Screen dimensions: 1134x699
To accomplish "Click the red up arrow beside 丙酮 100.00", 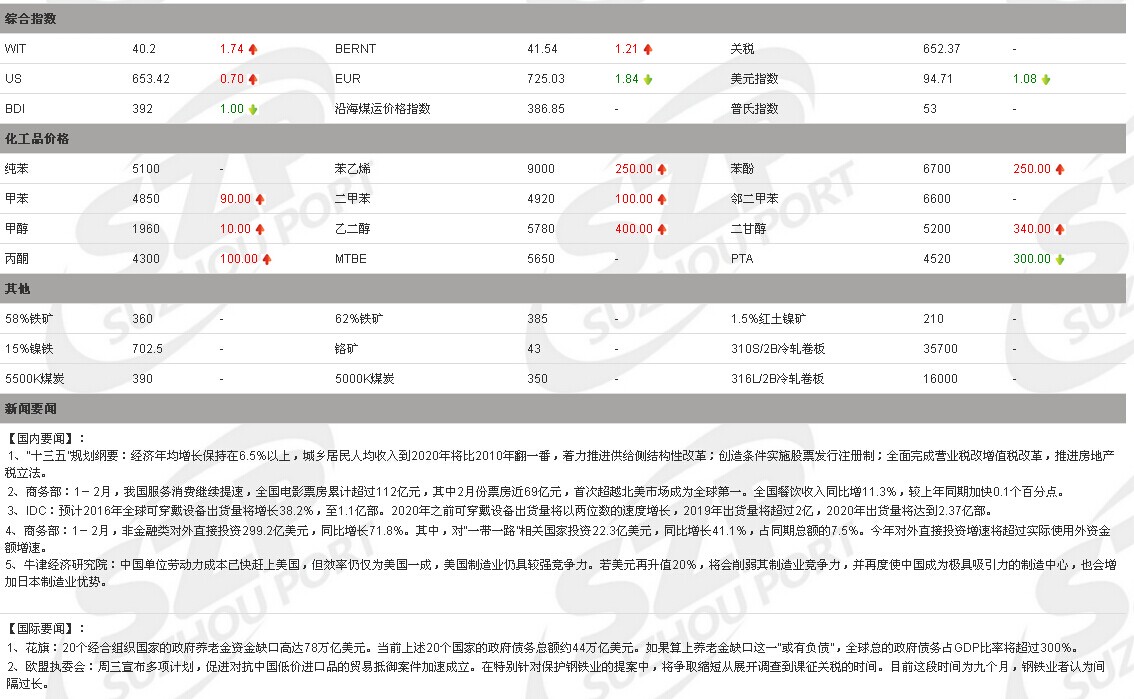I will [267, 259].
